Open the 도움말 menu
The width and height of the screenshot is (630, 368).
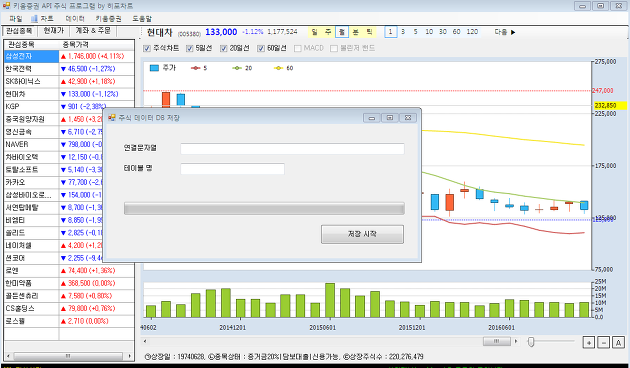click(x=142, y=18)
